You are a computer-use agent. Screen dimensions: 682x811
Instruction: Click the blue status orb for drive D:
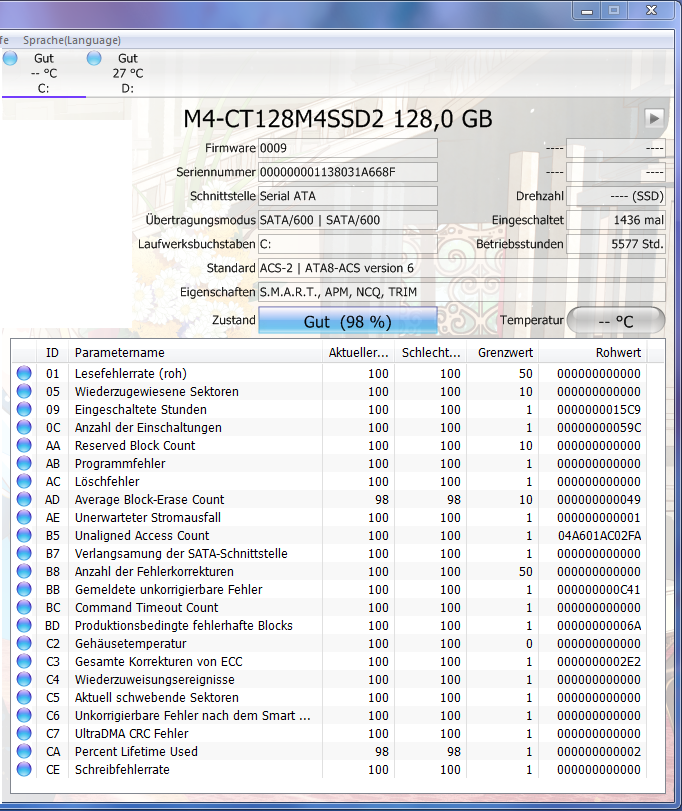point(94,58)
